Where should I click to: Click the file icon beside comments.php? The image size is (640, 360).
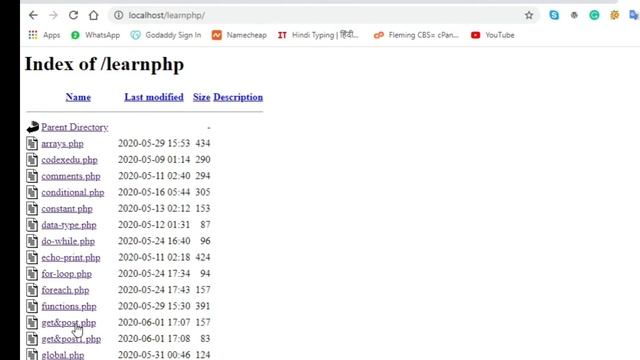pyautogui.click(x=32, y=176)
